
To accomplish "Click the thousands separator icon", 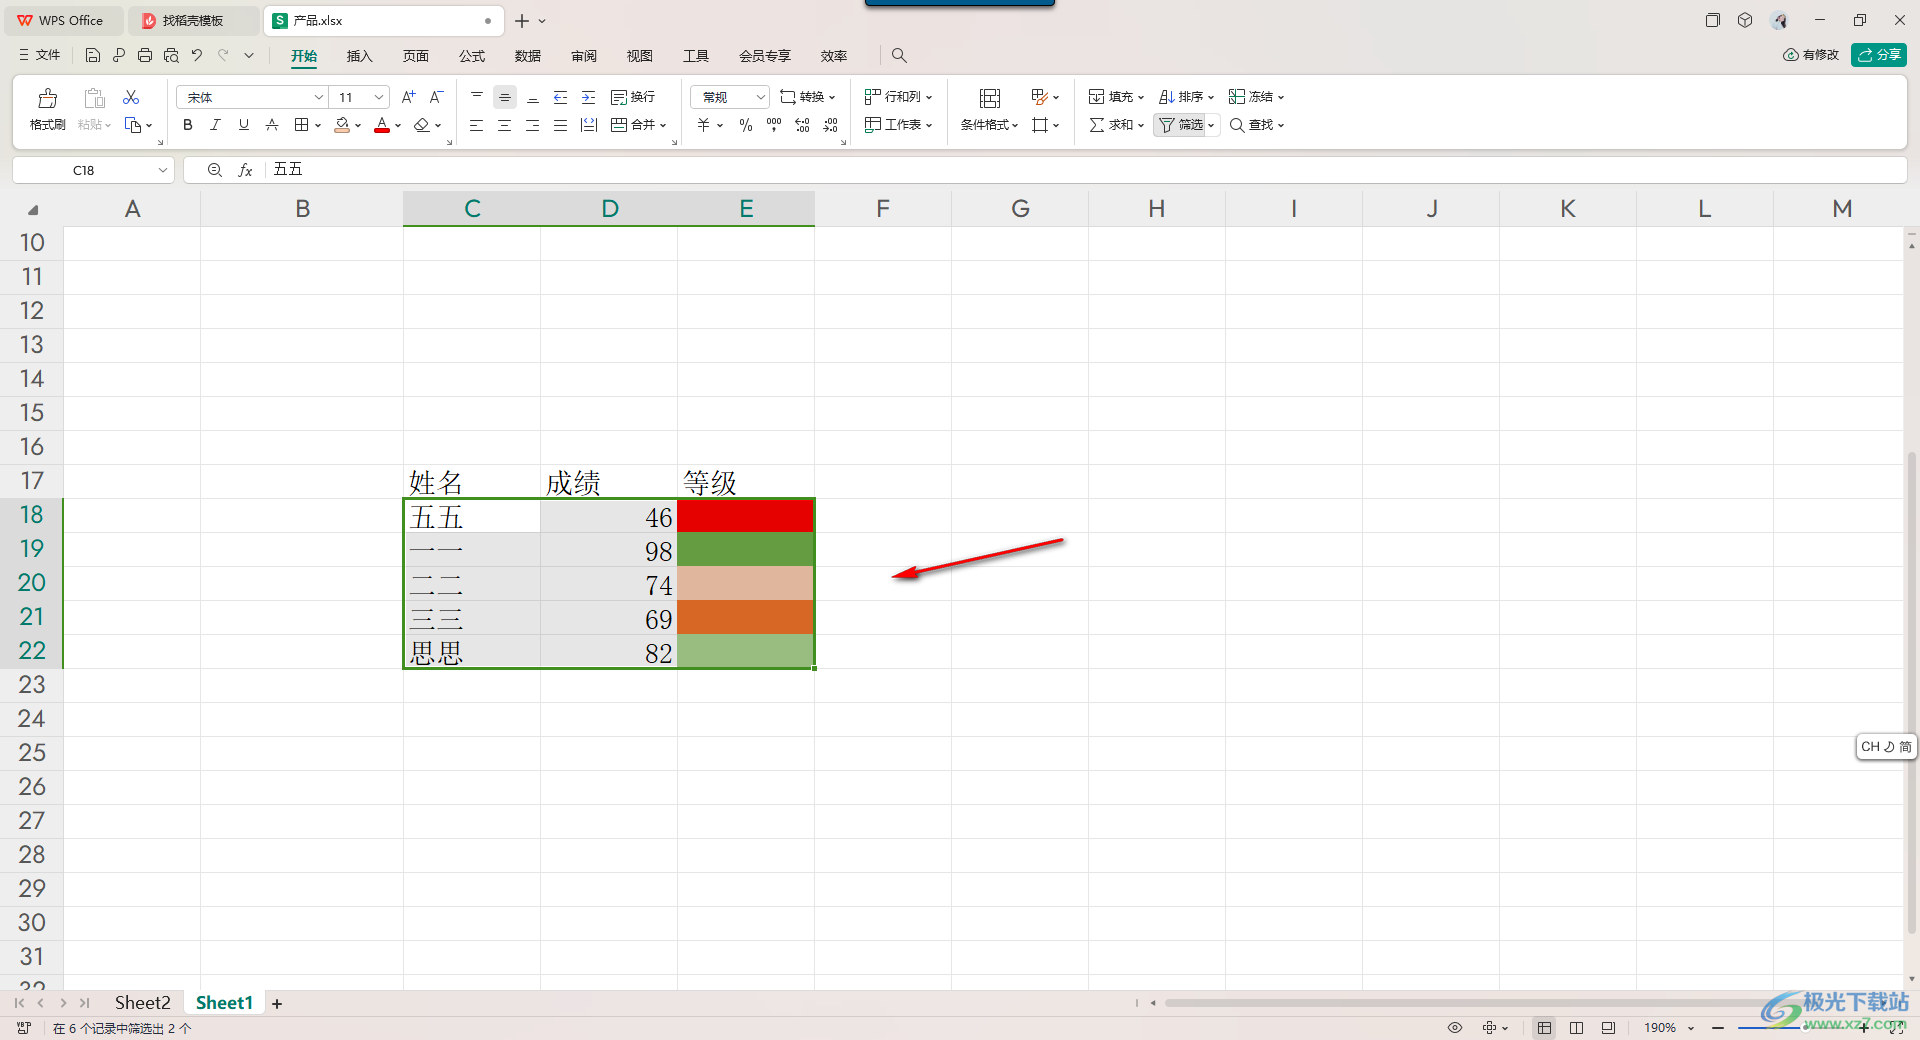I will 774,125.
